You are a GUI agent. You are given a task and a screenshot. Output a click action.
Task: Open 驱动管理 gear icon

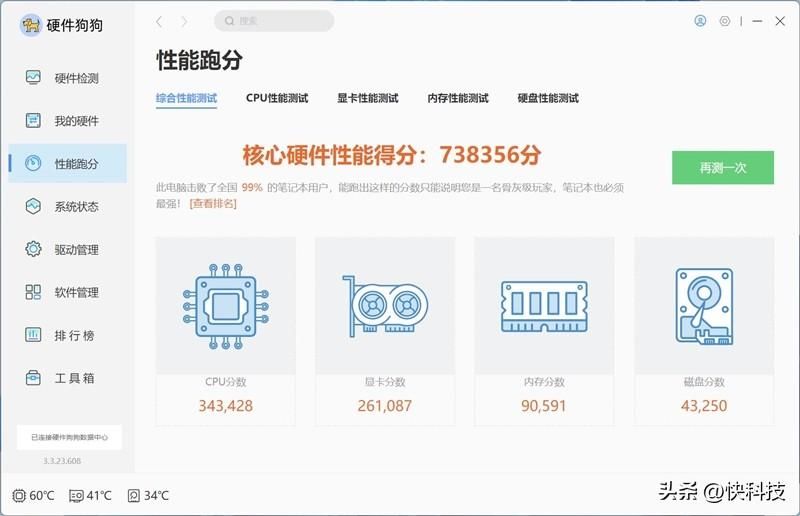[33, 249]
